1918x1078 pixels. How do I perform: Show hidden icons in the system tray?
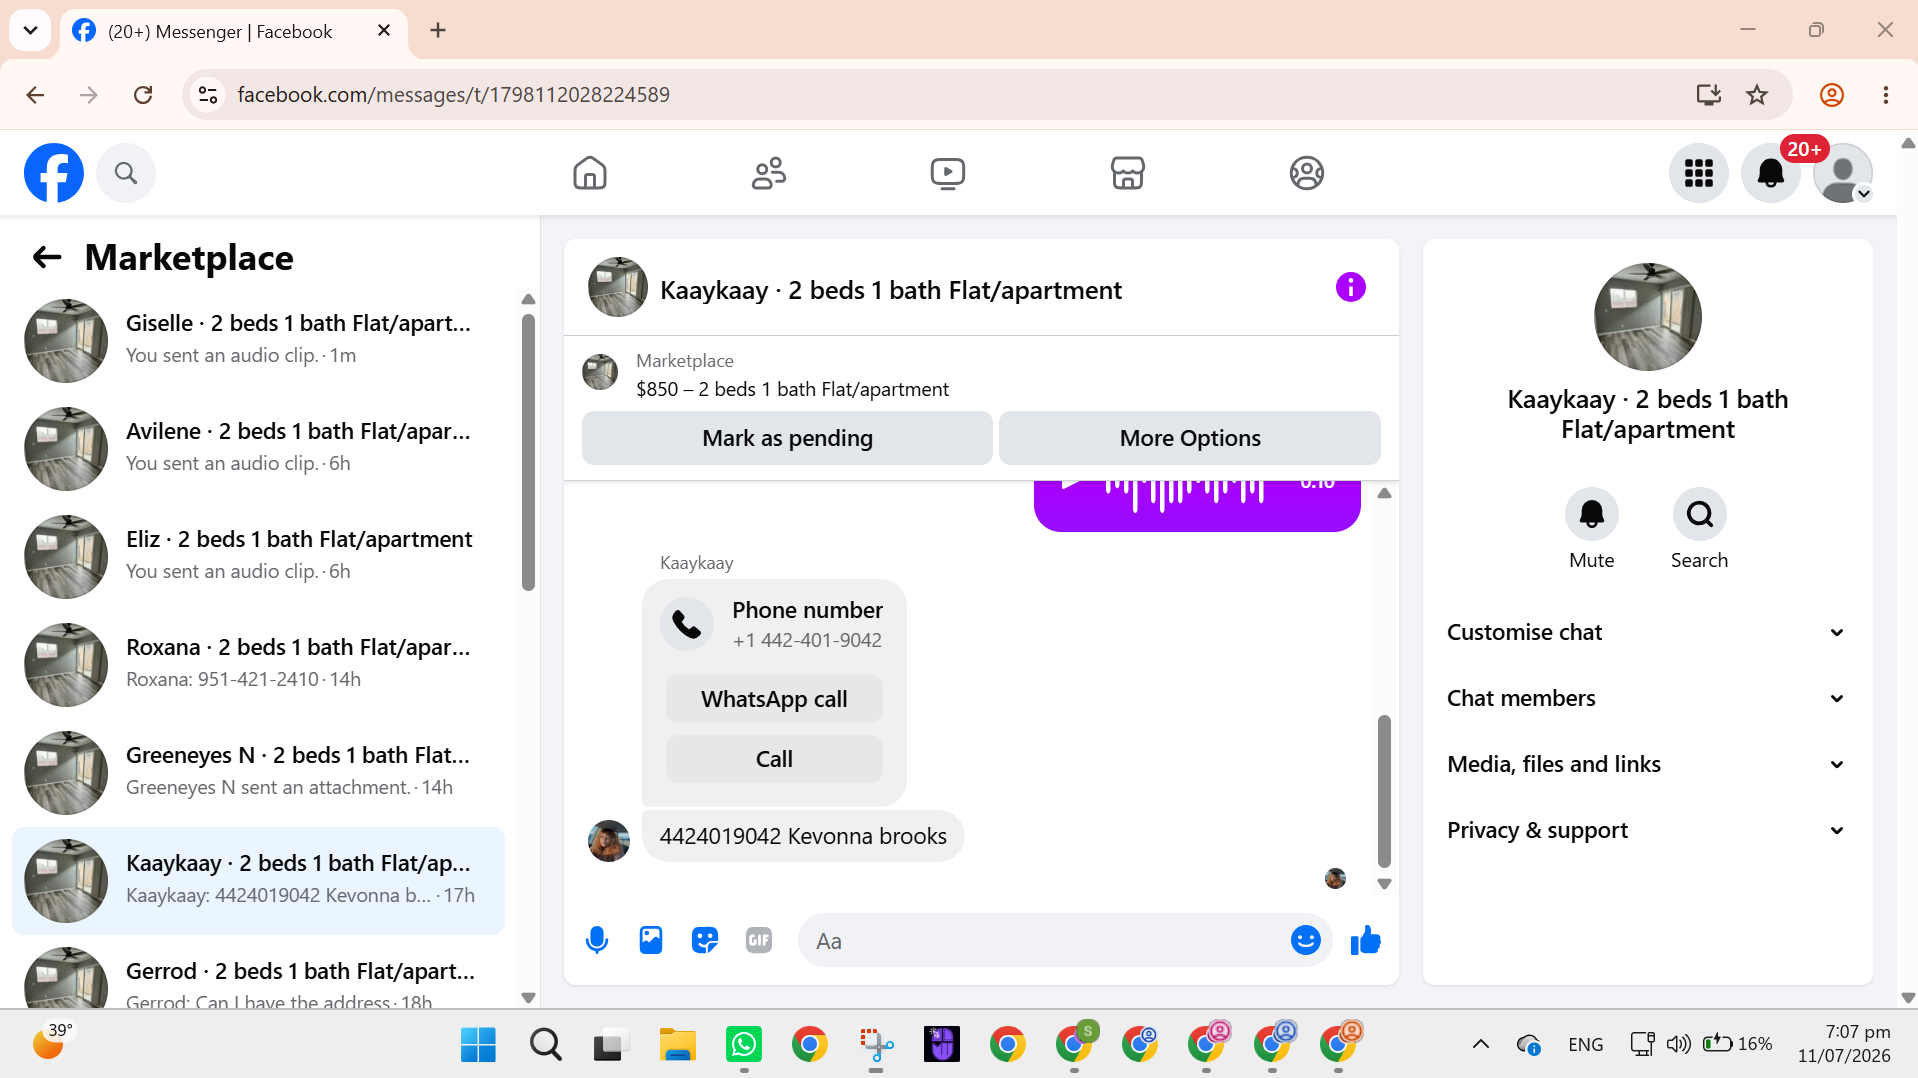1481,1044
